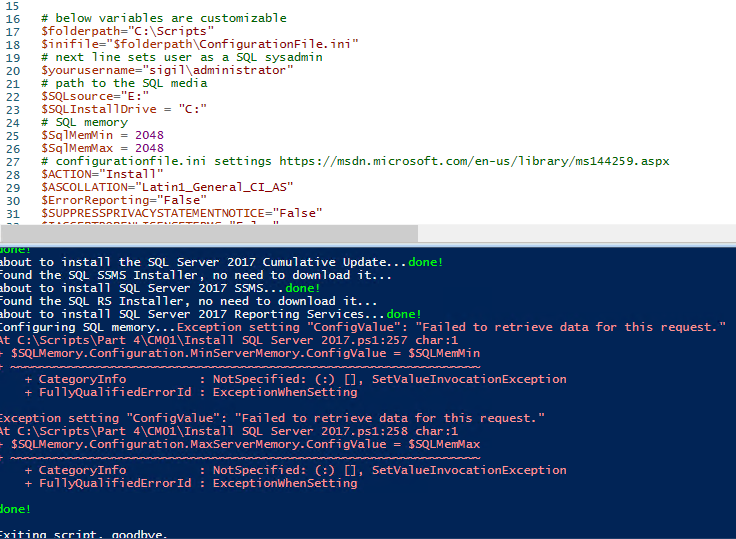This screenshot has width=736, height=539.
Task: Click the msdn.microsoft.com URL in comment
Action: [474, 162]
